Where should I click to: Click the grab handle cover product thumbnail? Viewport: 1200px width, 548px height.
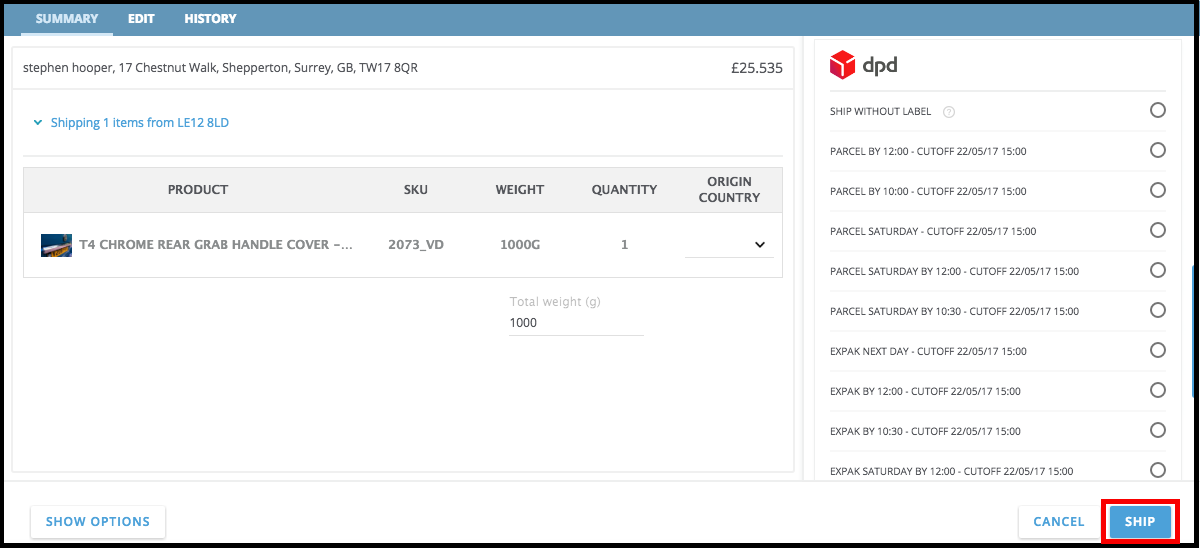pyautogui.click(x=56, y=245)
